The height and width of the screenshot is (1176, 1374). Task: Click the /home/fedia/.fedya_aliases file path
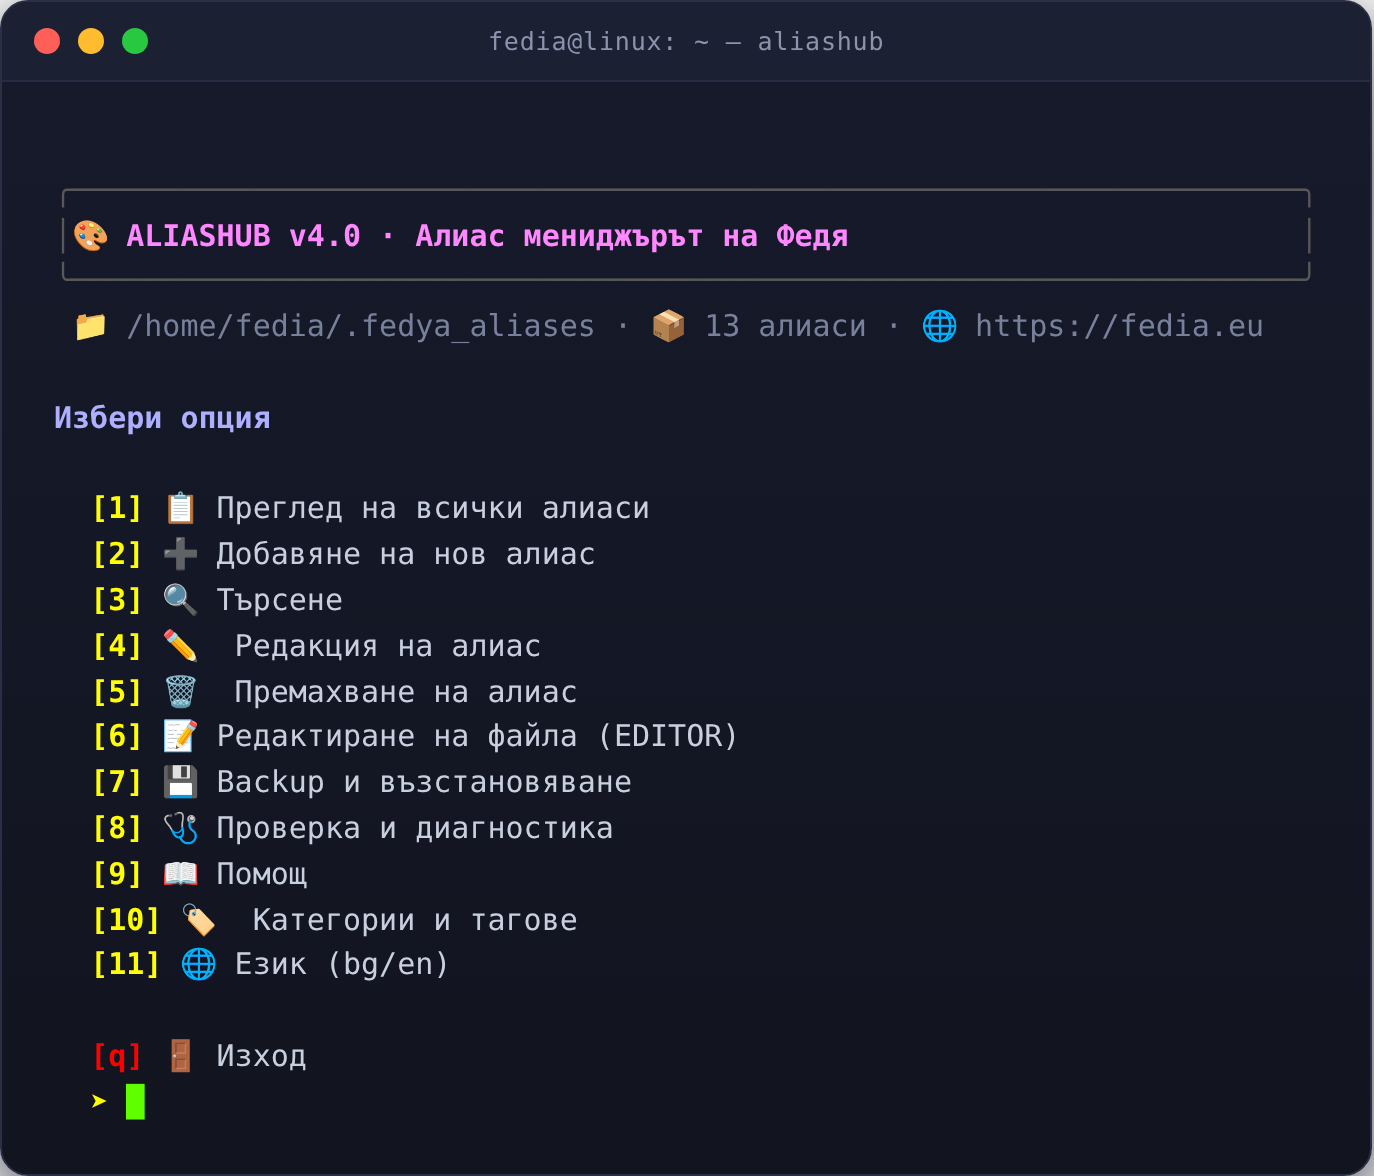click(361, 326)
